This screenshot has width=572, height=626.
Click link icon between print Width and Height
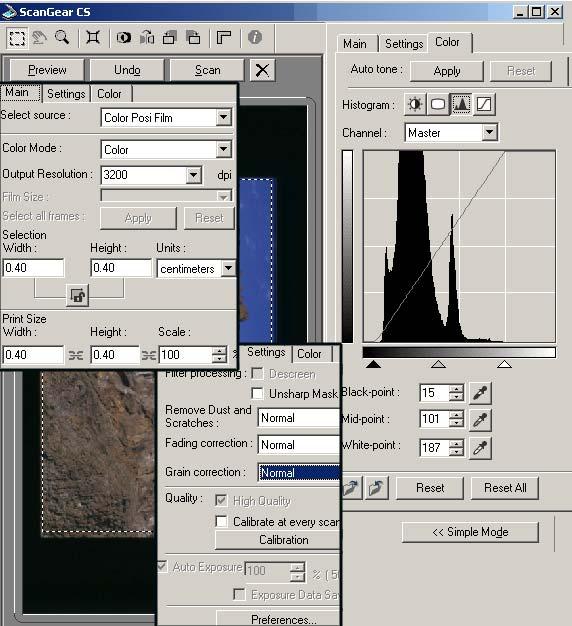[x=76, y=355]
